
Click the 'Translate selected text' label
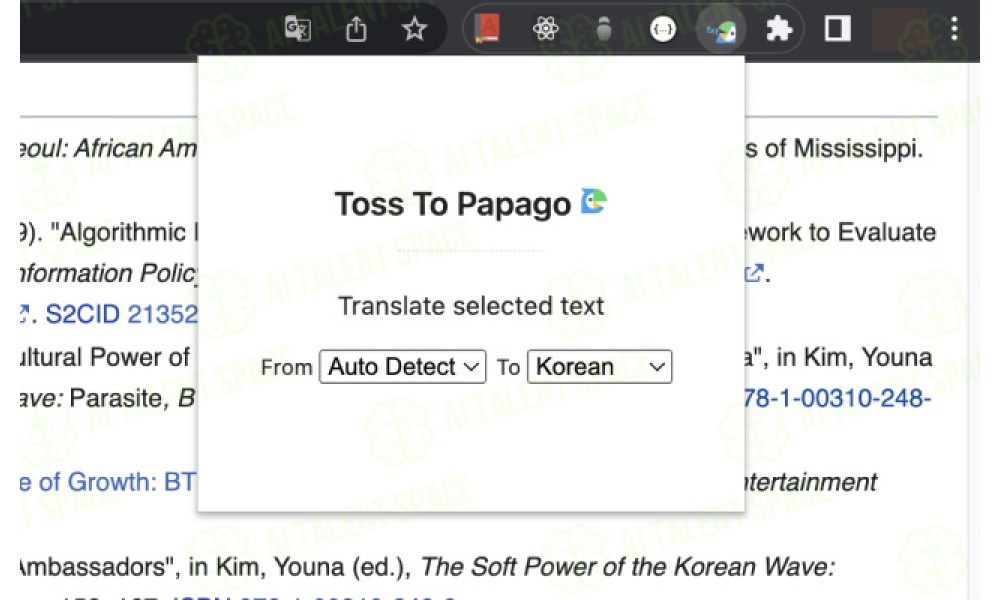[471, 306]
